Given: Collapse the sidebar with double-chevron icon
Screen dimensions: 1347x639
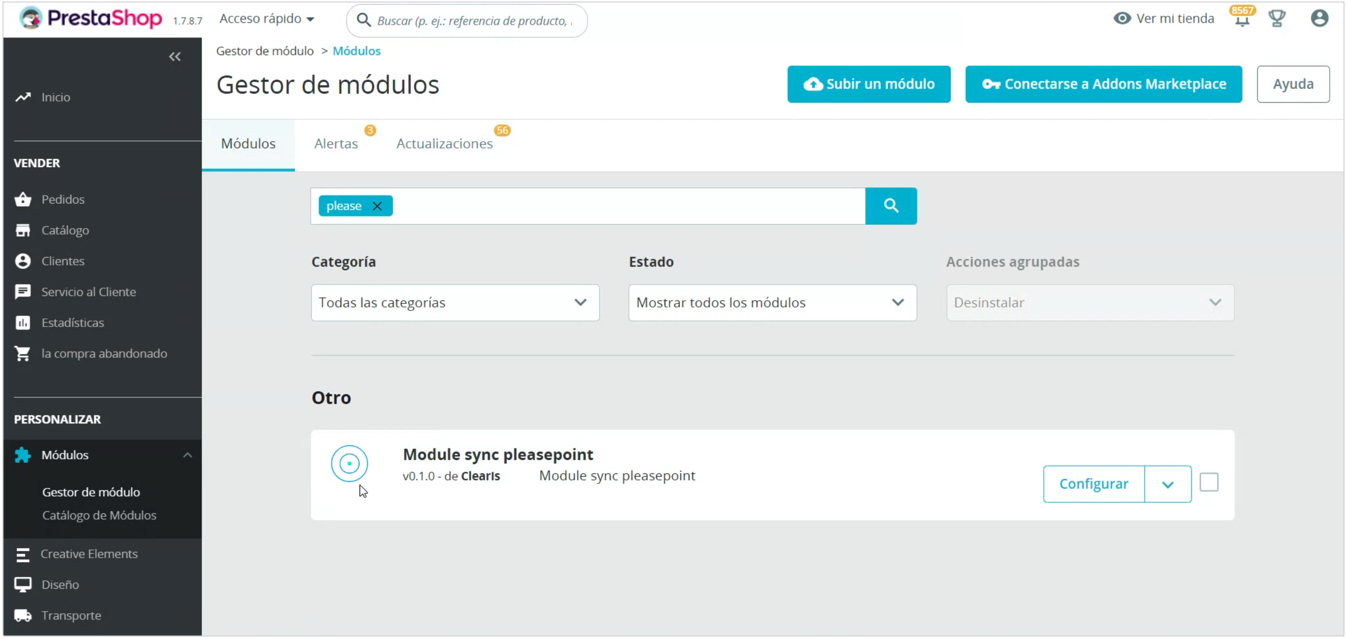Looking at the screenshot, I should [x=175, y=57].
